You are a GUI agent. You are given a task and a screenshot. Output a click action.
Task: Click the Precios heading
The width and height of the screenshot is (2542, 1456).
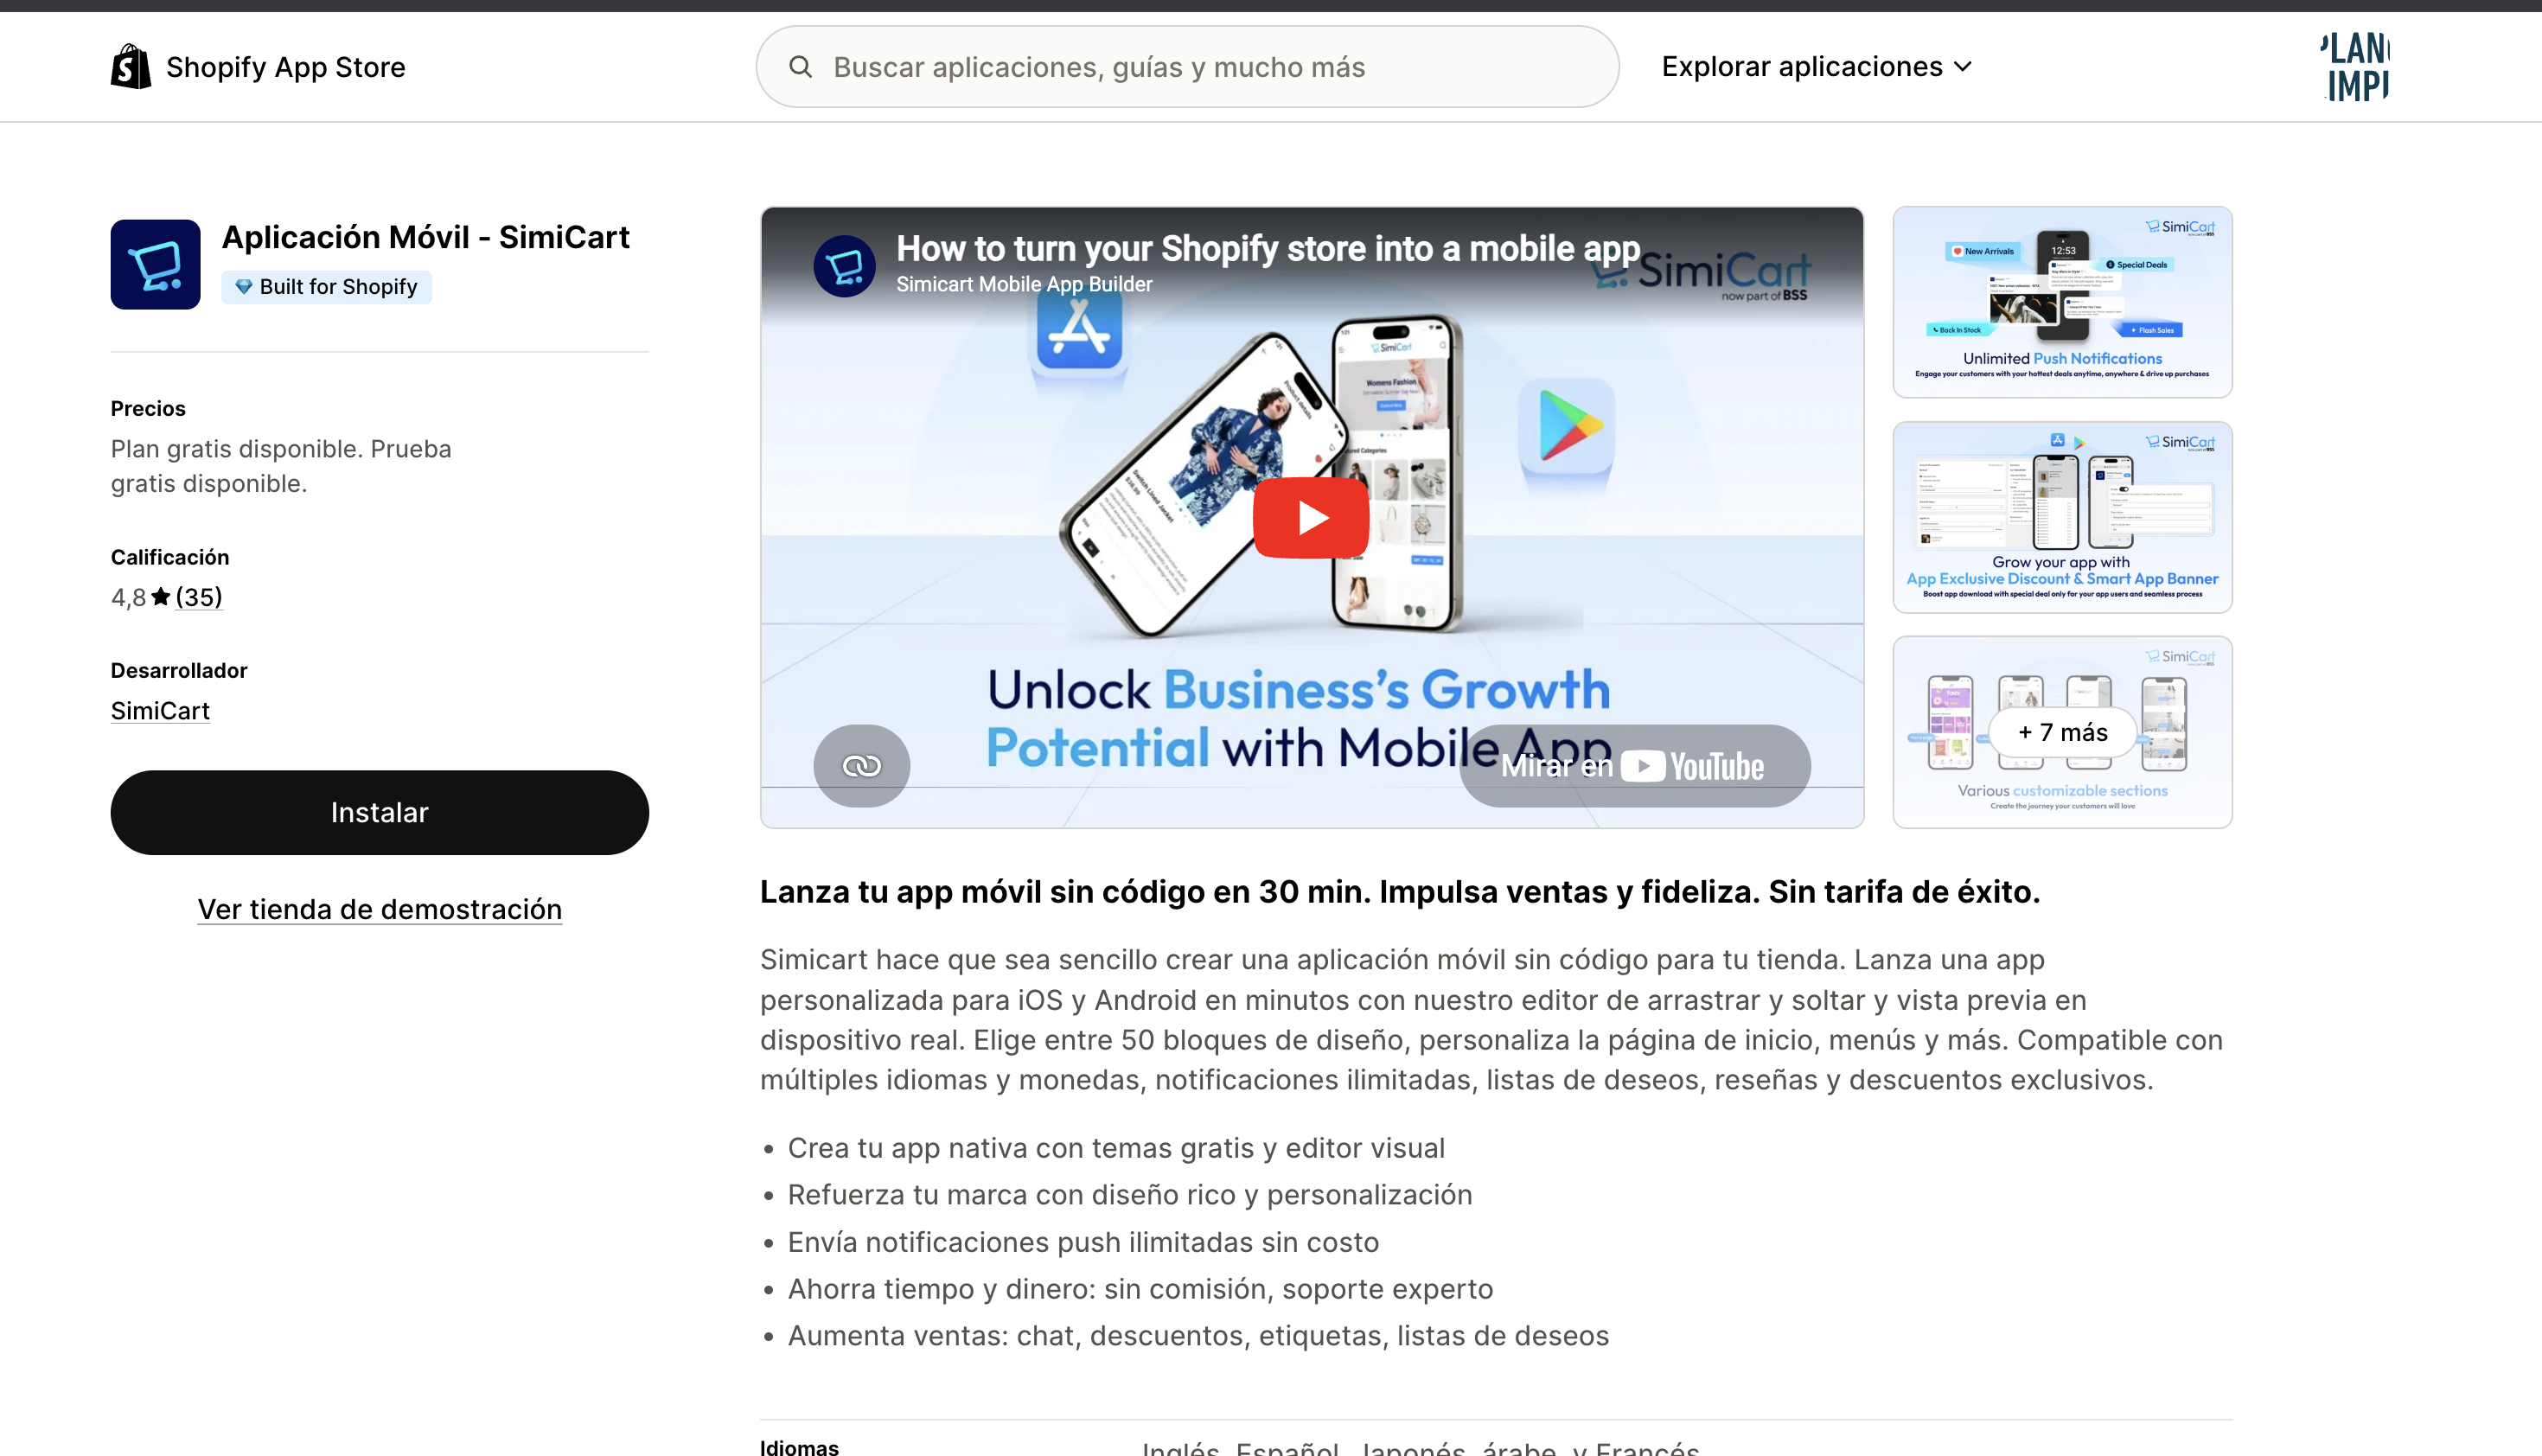[148, 409]
